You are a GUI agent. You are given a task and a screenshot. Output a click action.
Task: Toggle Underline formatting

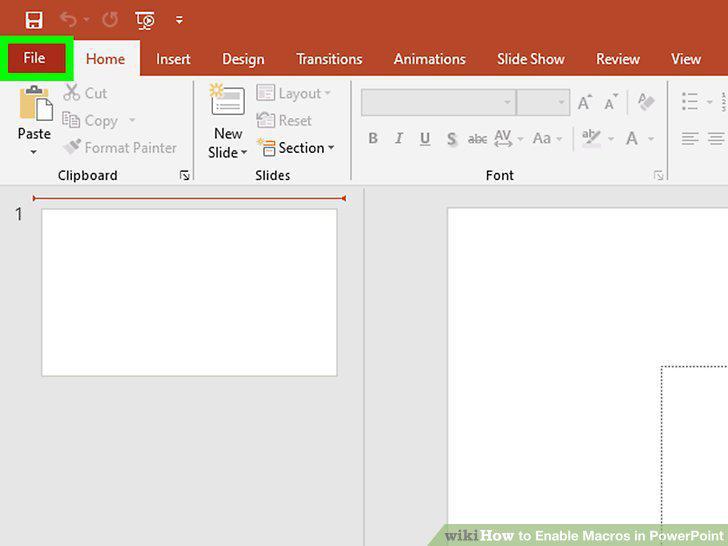point(424,138)
